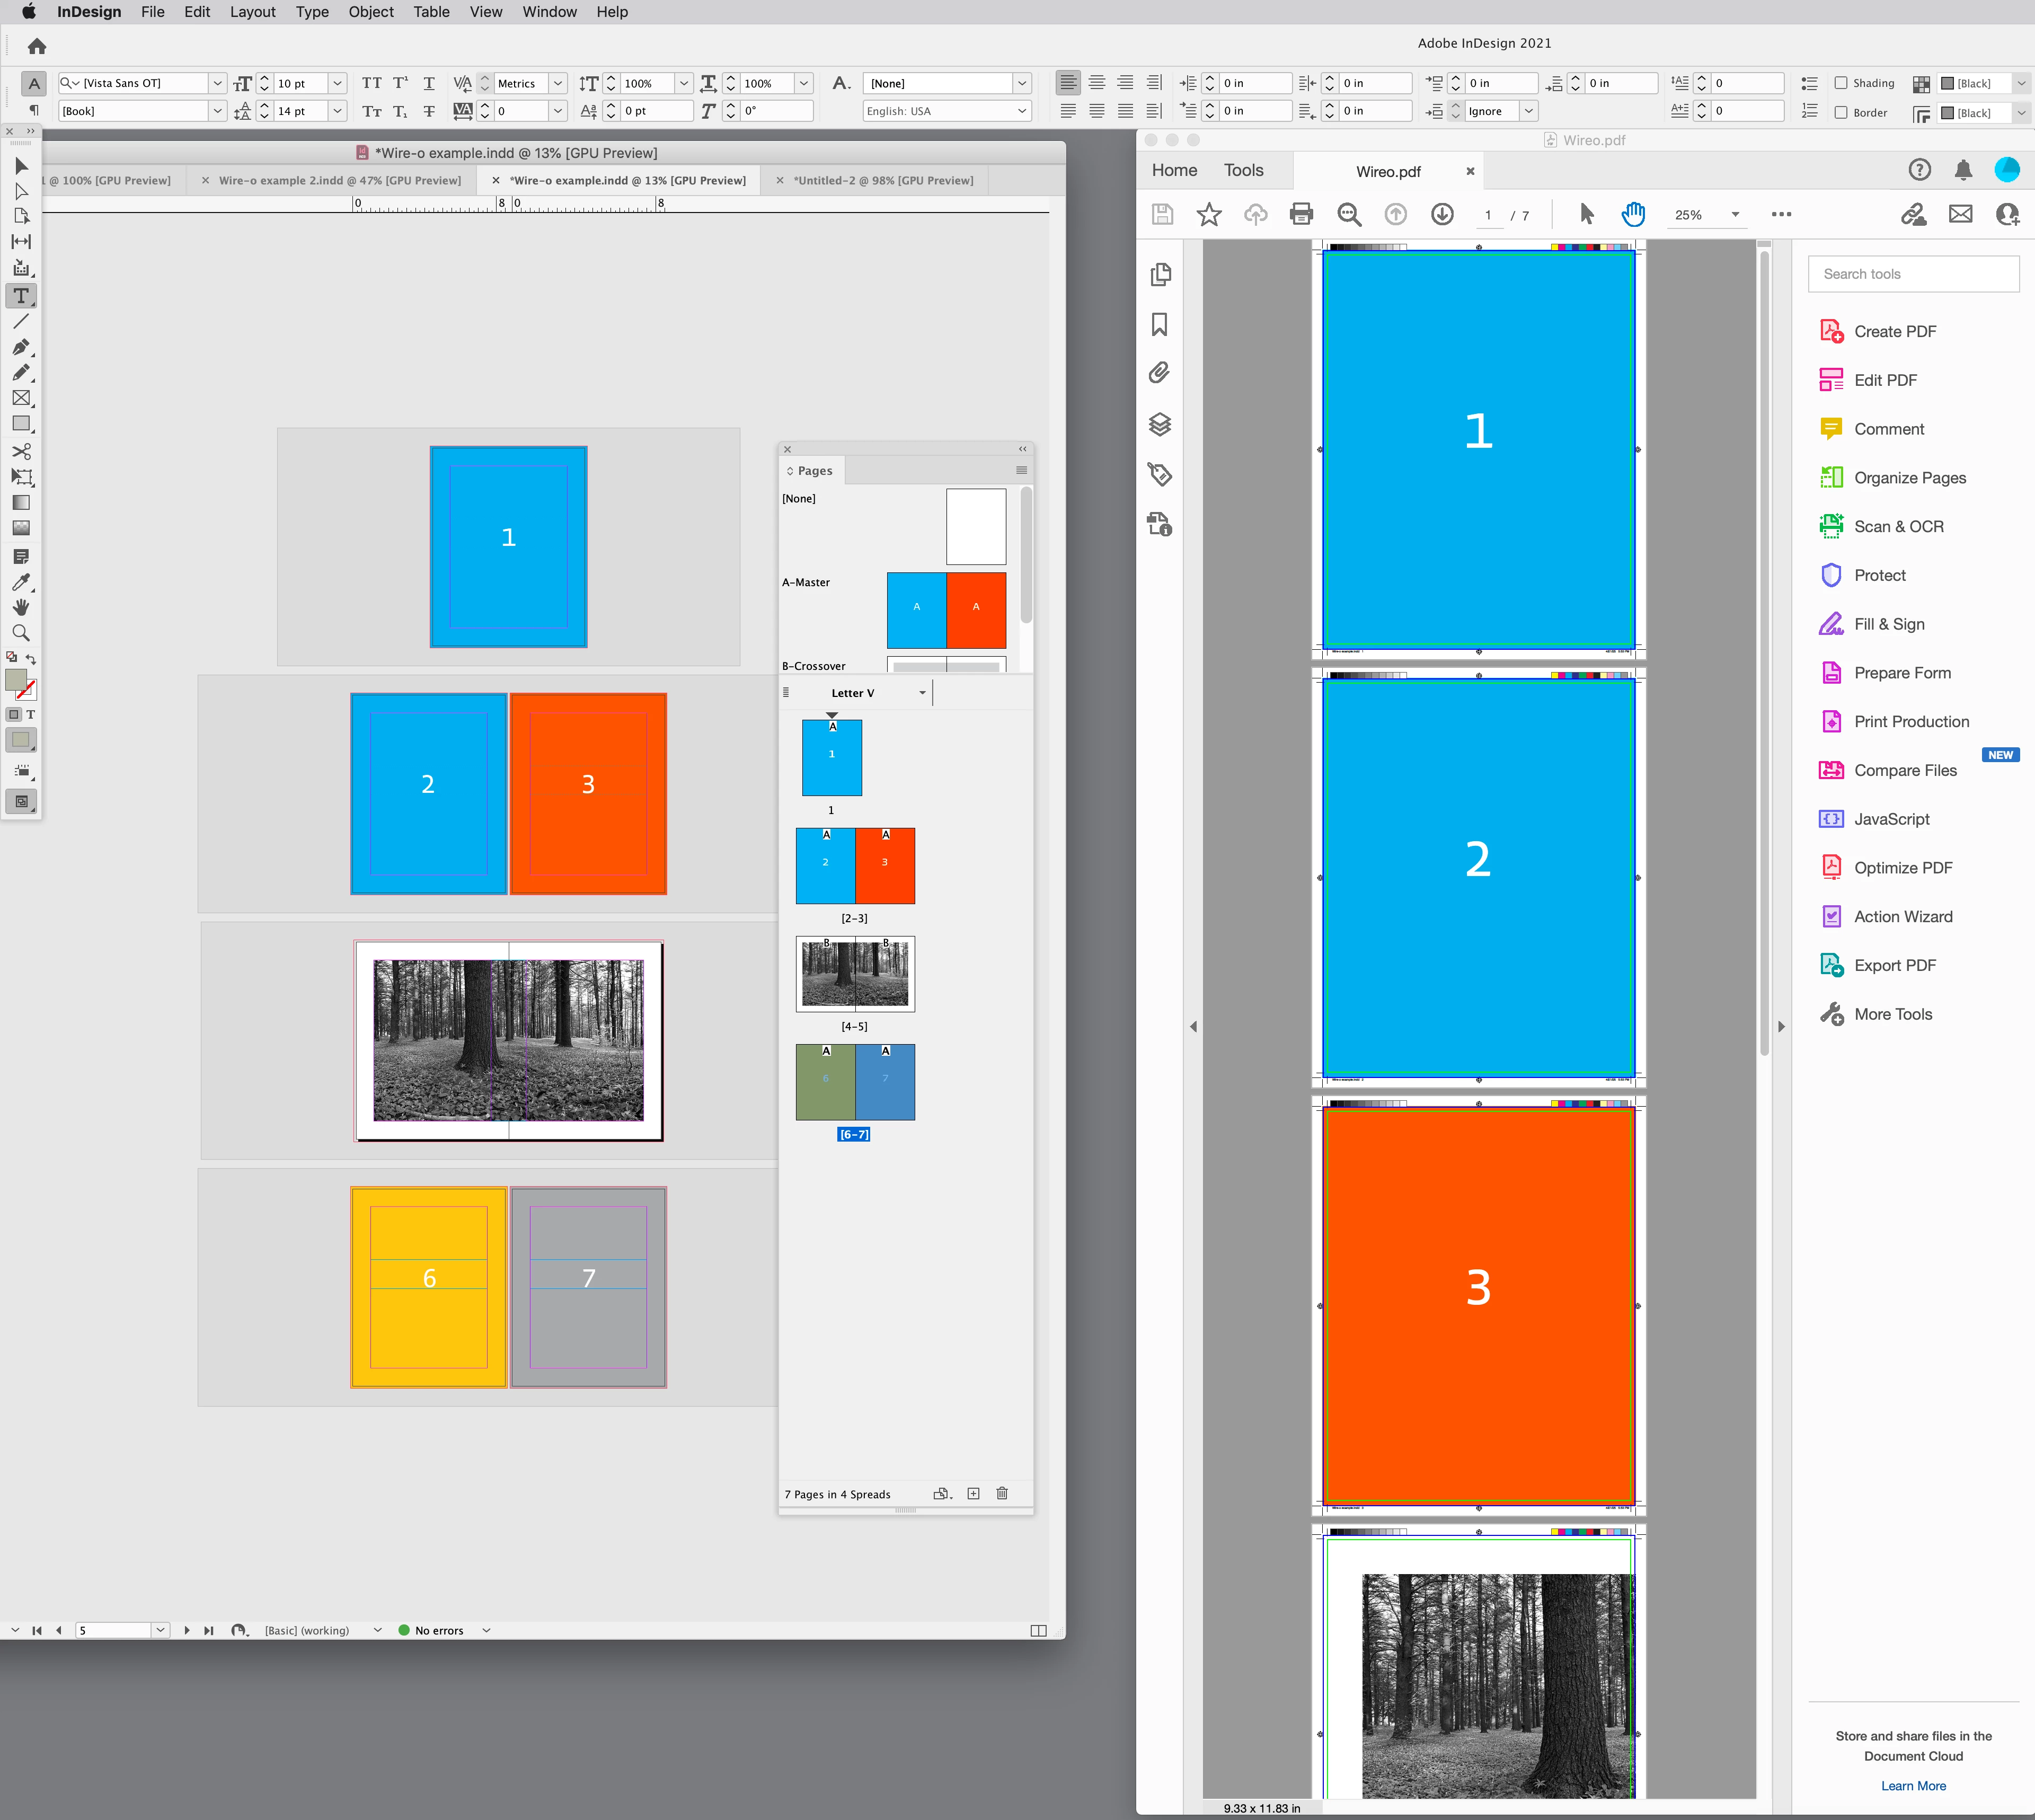Viewport: 2035px width, 1820px height.
Task: Open the Layers icon in Acrobat sidebar
Action: coord(1159,424)
